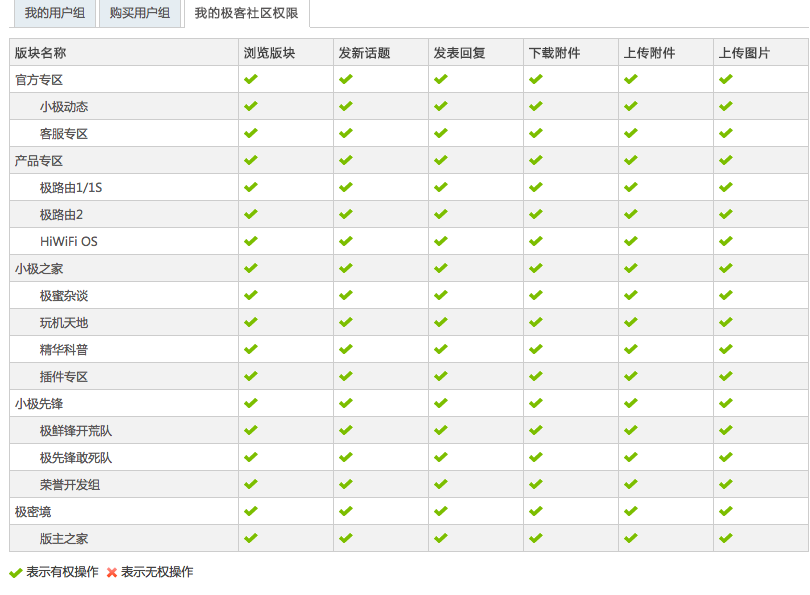Select the HiWiFi OS row name
The height and width of the screenshot is (595, 810).
(69, 242)
